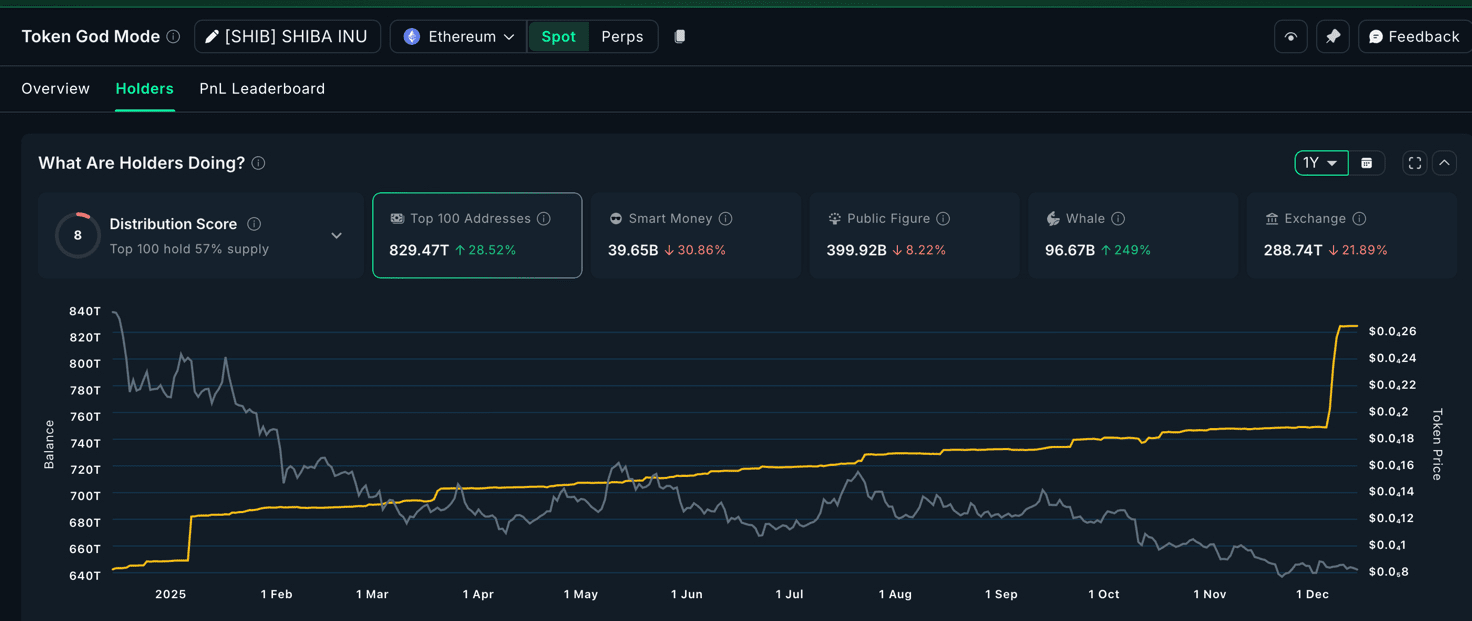1472x621 pixels.
Task: Select the Whale holder metric card
Action: click(1133, 235)
